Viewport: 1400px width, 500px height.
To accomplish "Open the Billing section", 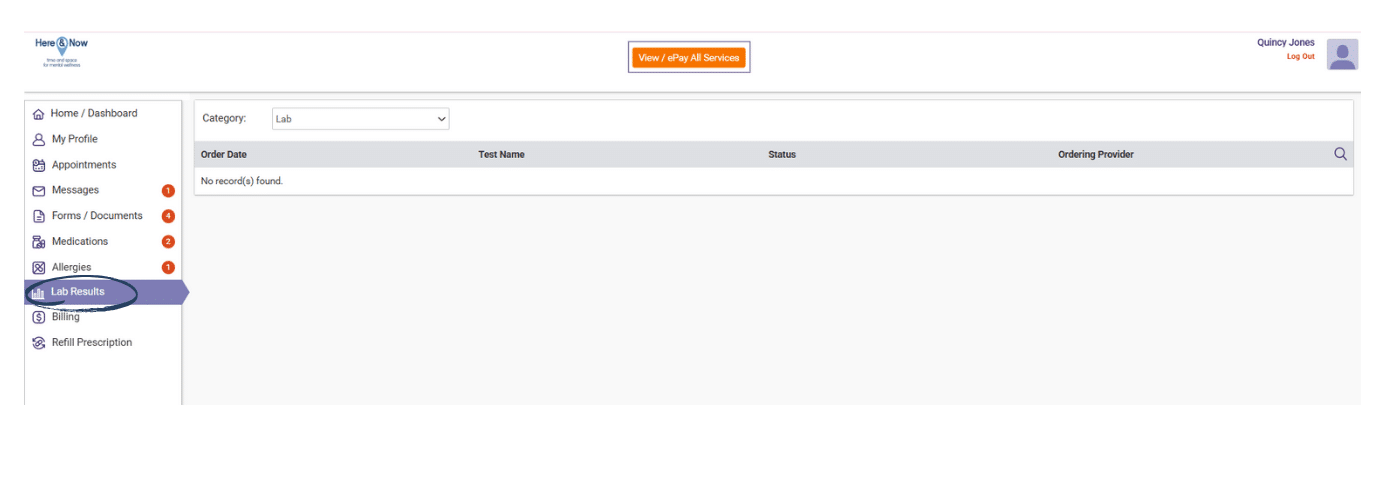I will click(x=66, y=317).
